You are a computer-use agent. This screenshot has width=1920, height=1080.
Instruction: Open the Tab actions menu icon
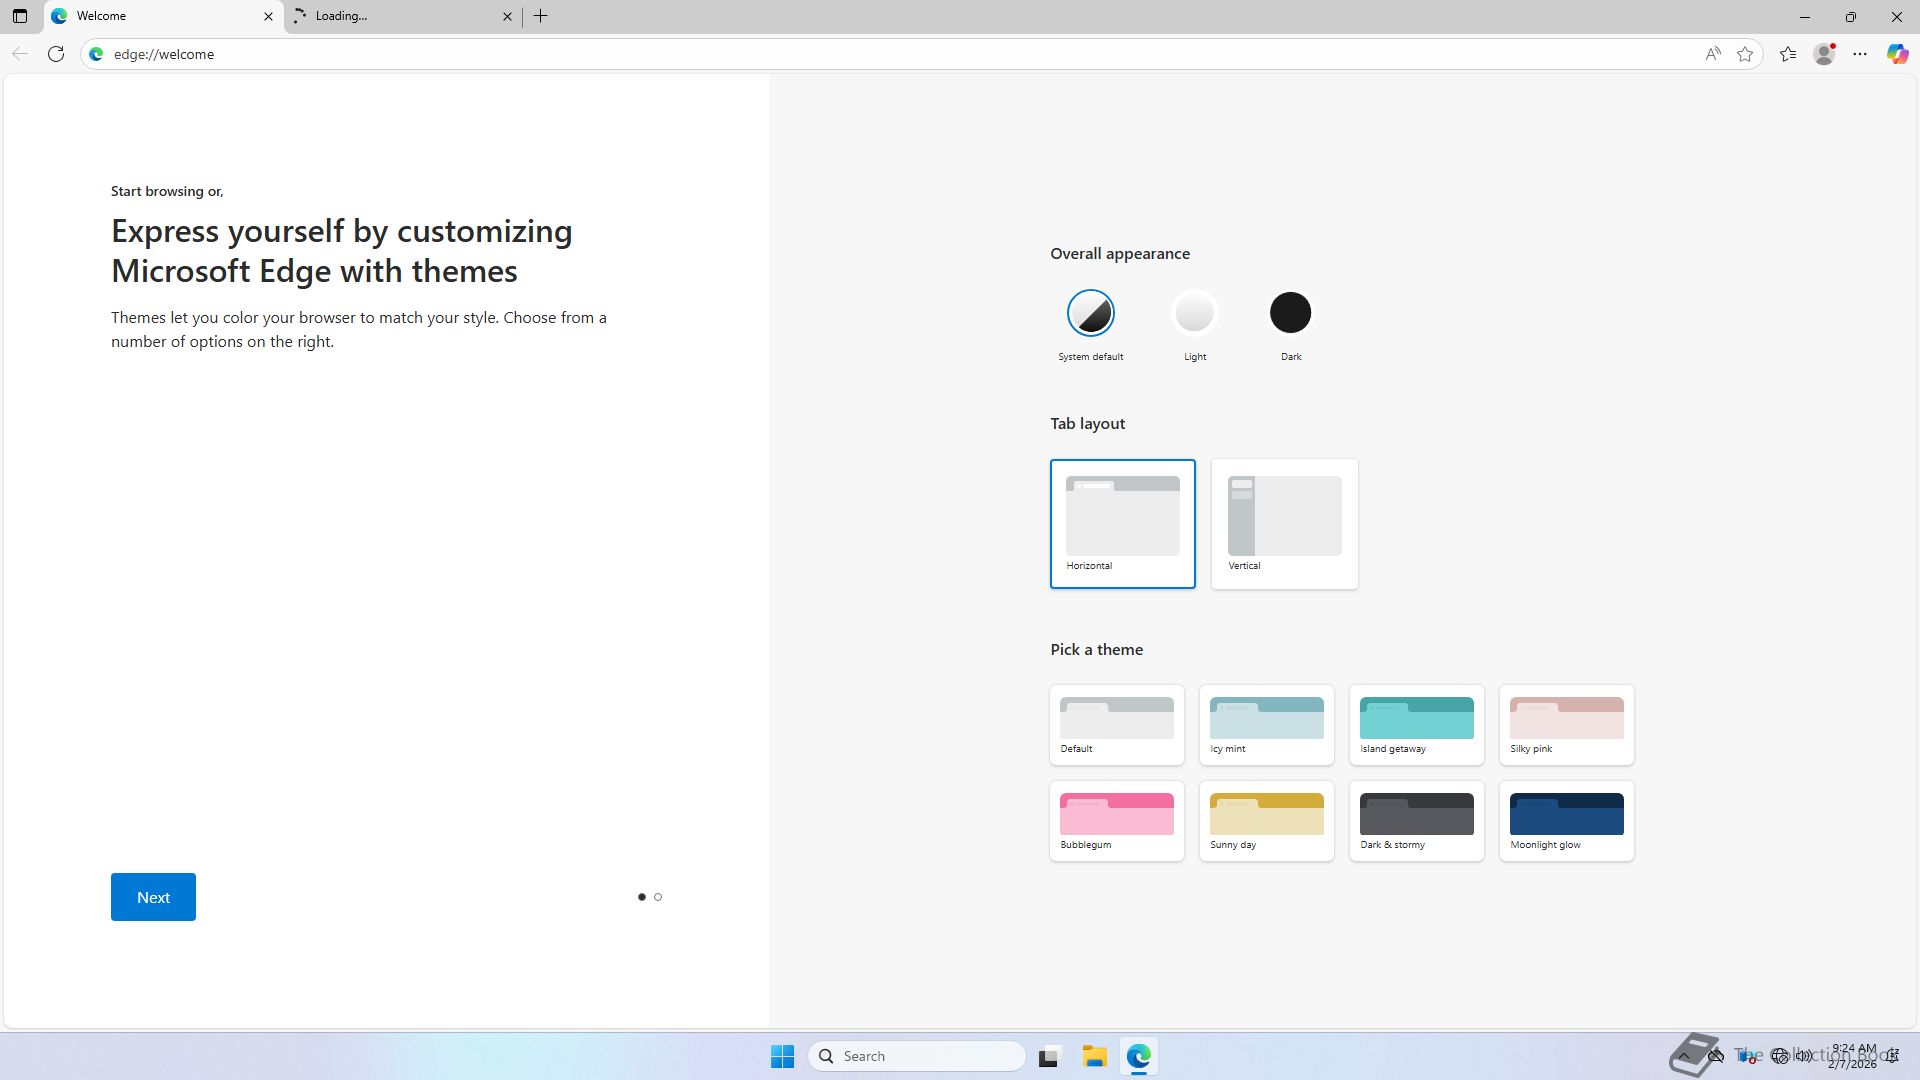(19, 16)
